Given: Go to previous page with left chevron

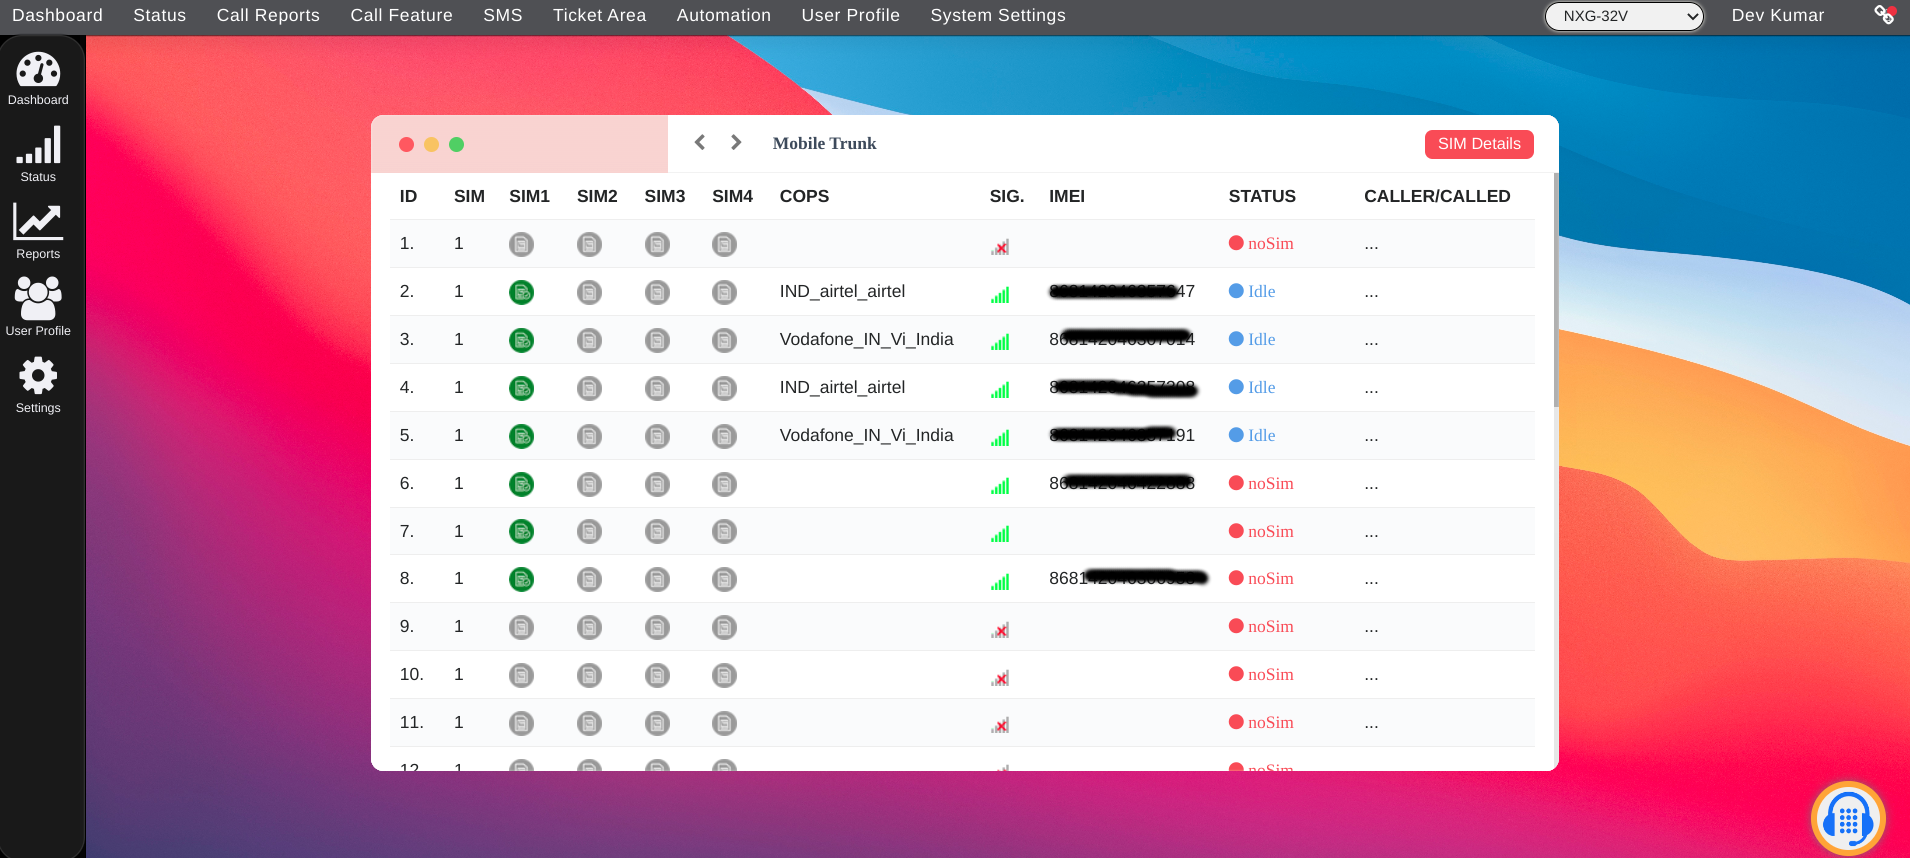Looking at the screenshot, I should 700,143.
